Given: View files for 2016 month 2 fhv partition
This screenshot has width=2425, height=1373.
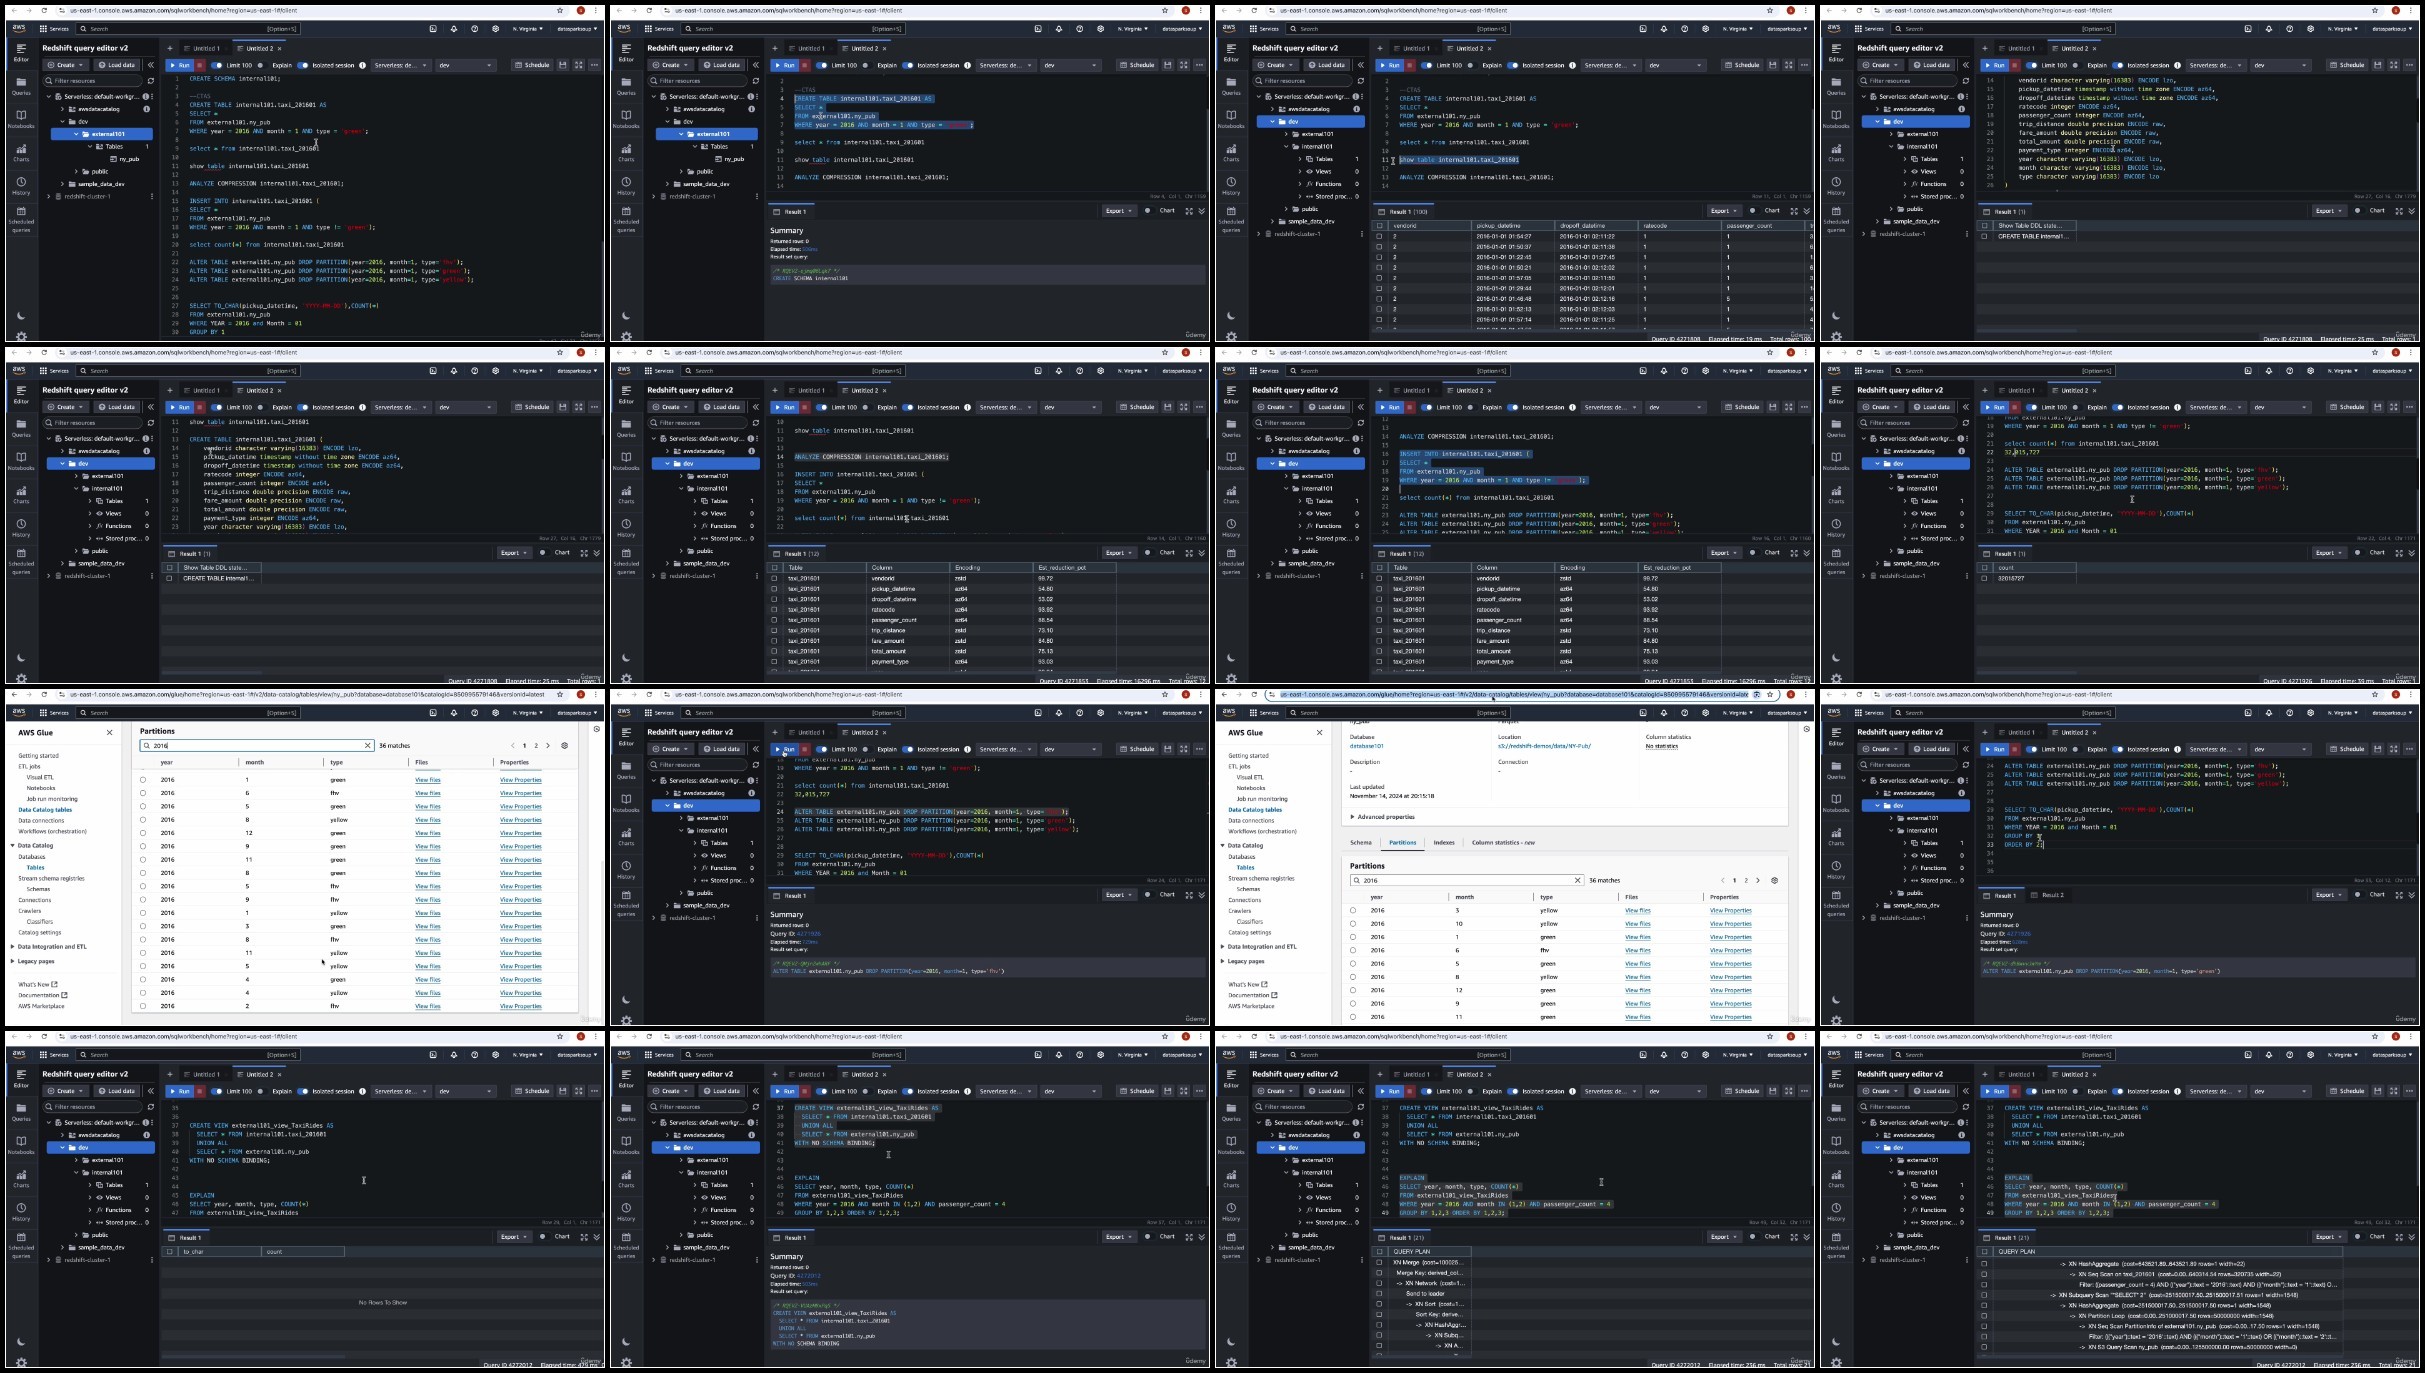Looking at the screenshot, I should click(427, 1006).
